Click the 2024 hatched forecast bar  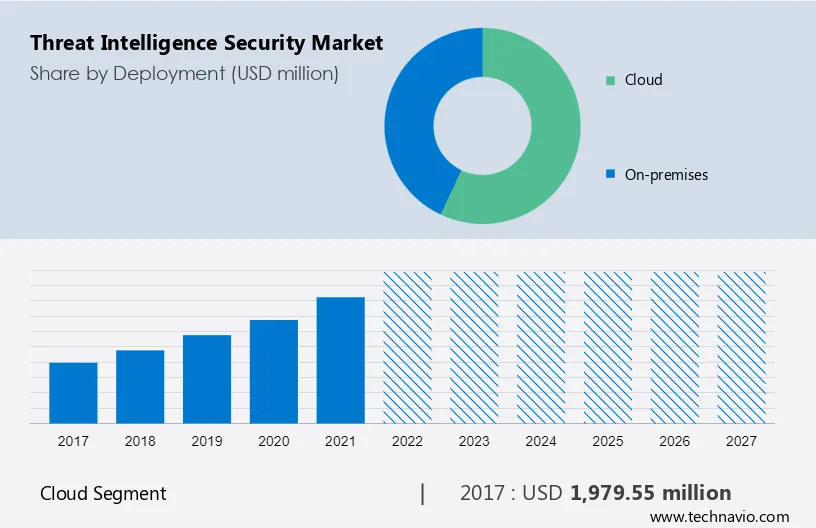pyautogui.click(x=541, y=347)
